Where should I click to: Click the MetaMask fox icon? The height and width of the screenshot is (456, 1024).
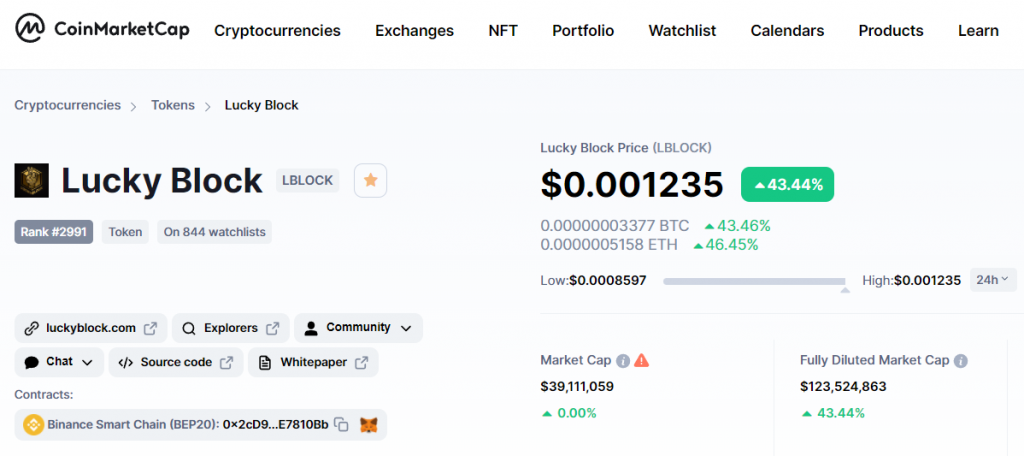[369, 425]
